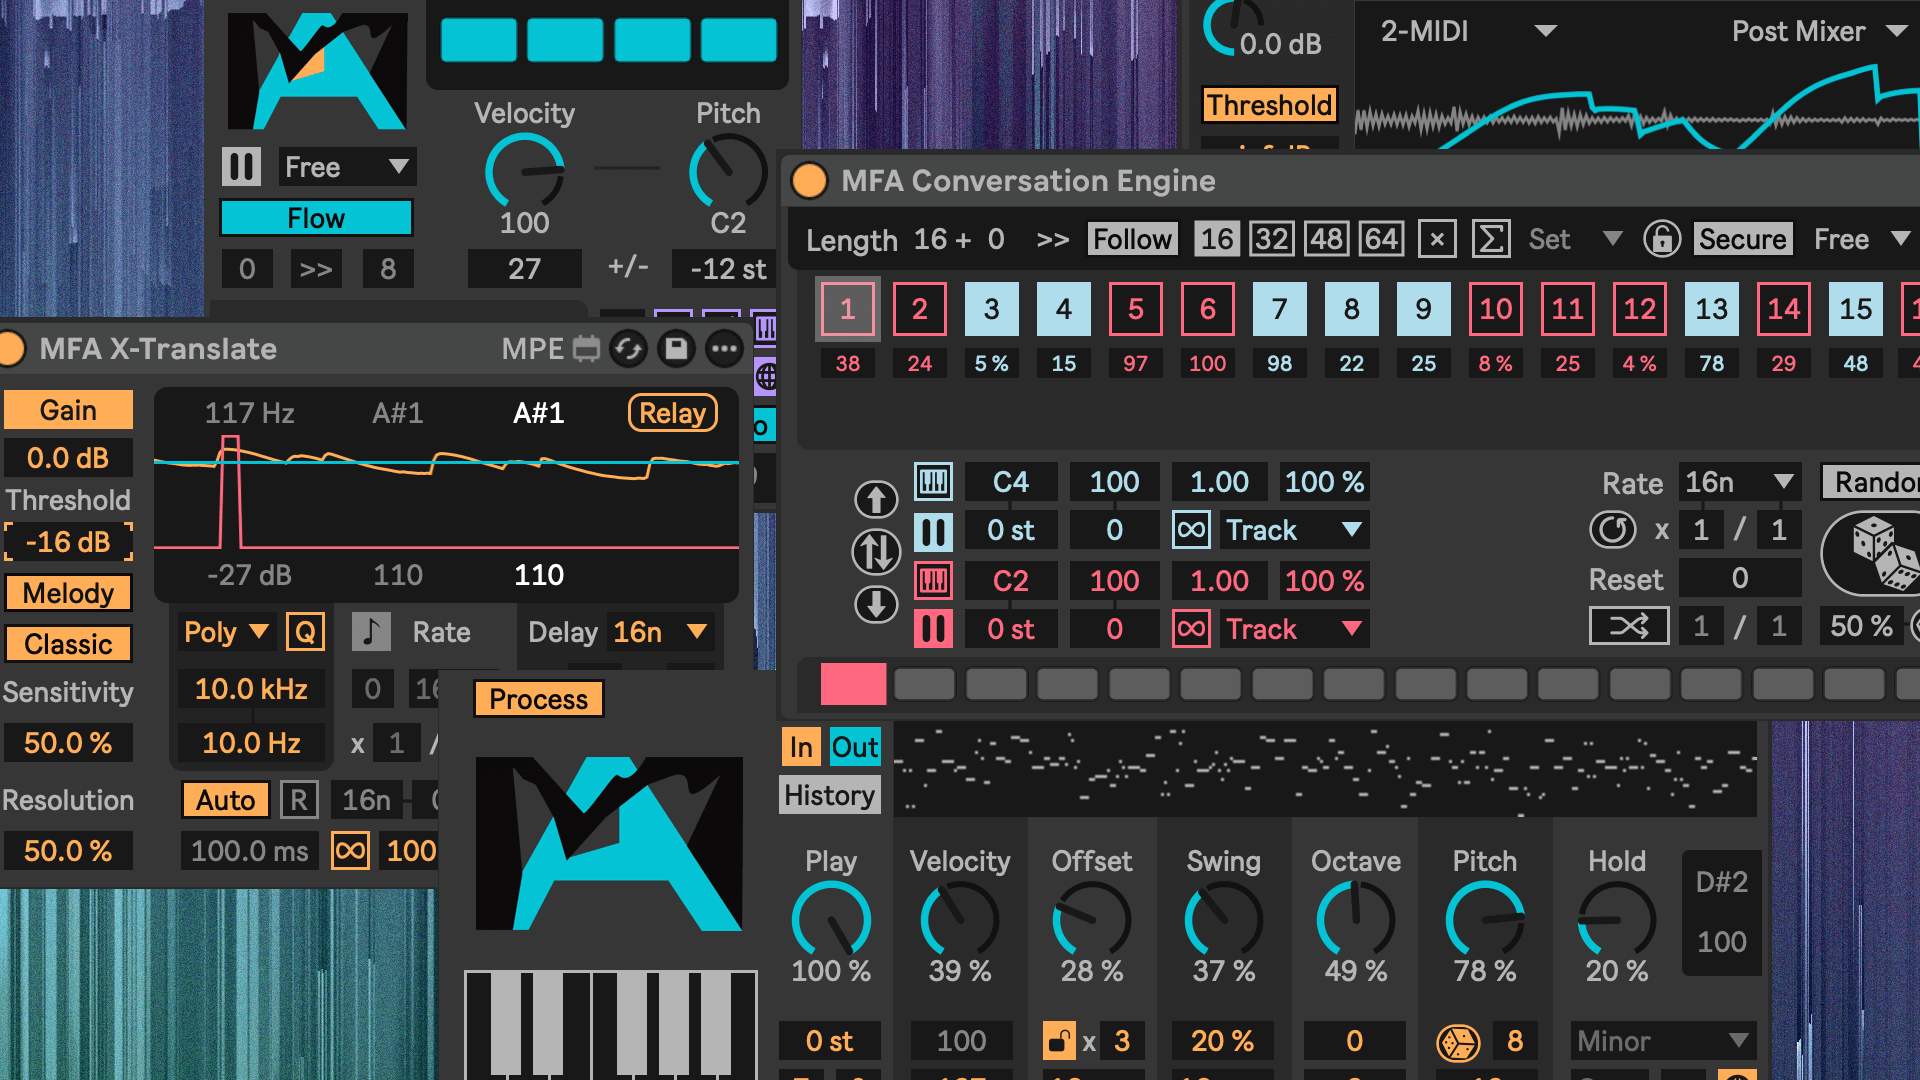The width and height of the screenshot is (1920, 1080).
Task: Click the sigma sum icon button
Action: [x=1490, y=240]
